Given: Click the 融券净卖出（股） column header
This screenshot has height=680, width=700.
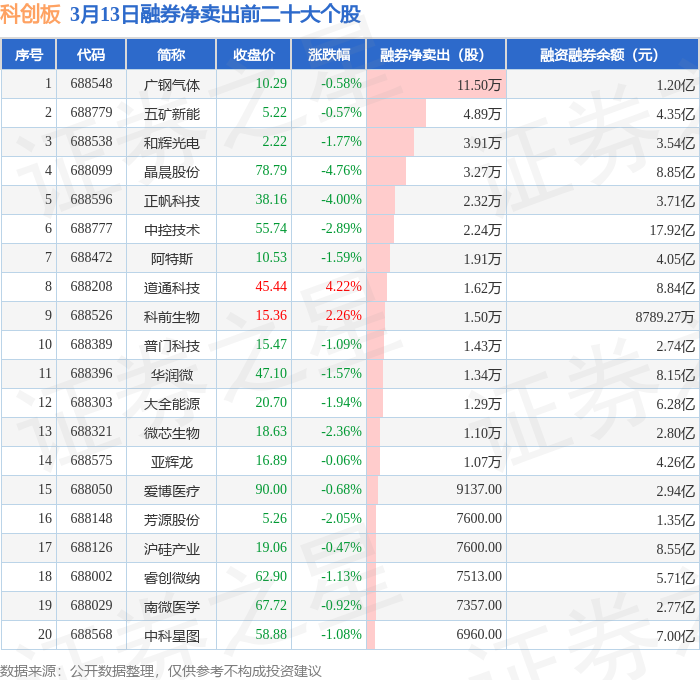Looking at the screenshot, I should (436, 54).
